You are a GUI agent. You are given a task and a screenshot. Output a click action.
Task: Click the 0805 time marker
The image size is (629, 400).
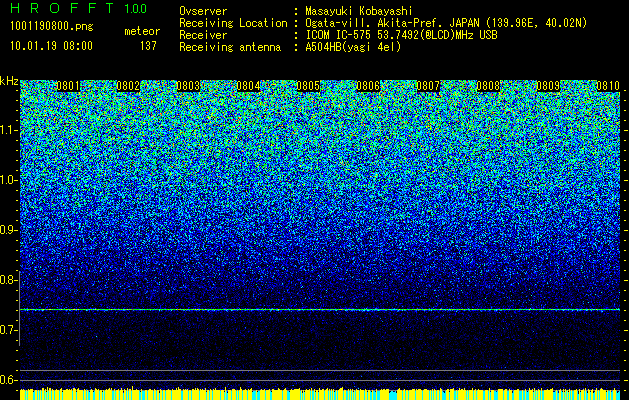click(x=308, y=86)
